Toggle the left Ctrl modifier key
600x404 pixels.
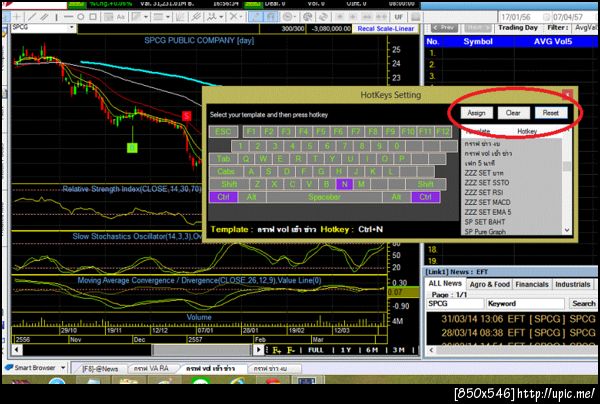(x=223, y=197)
